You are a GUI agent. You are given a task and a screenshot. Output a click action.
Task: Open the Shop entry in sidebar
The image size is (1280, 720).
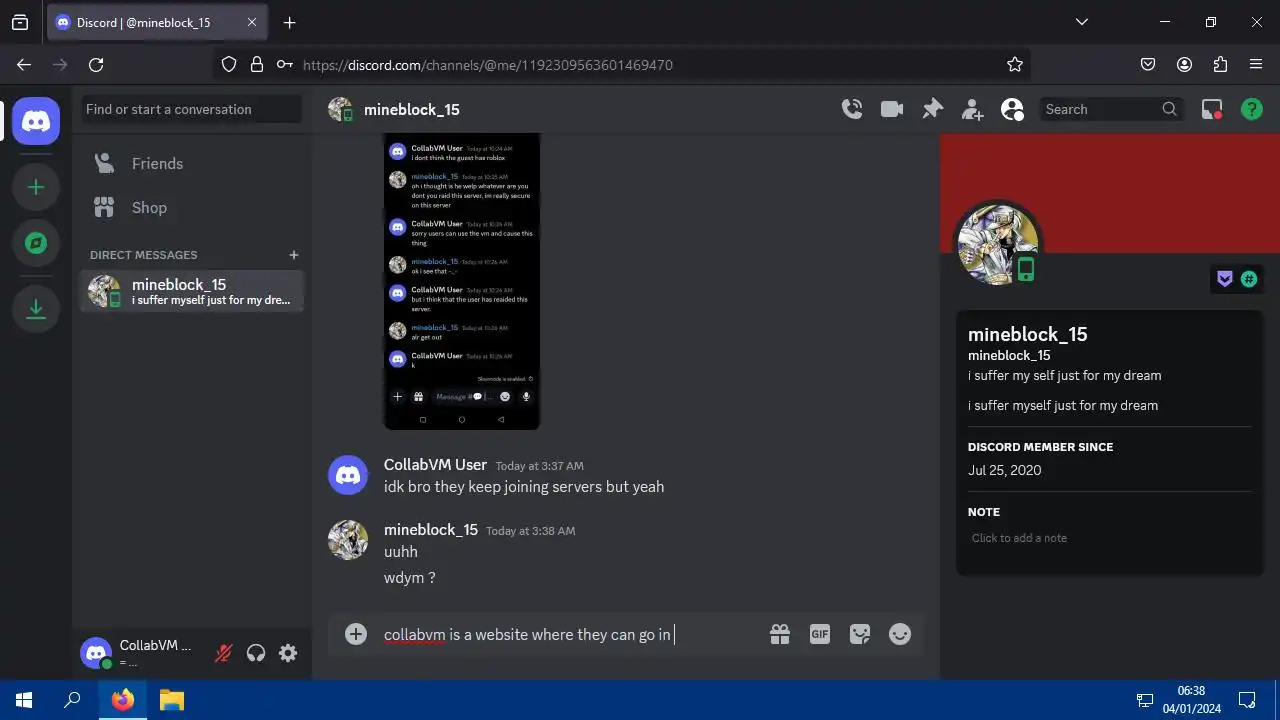click(192, 207)
